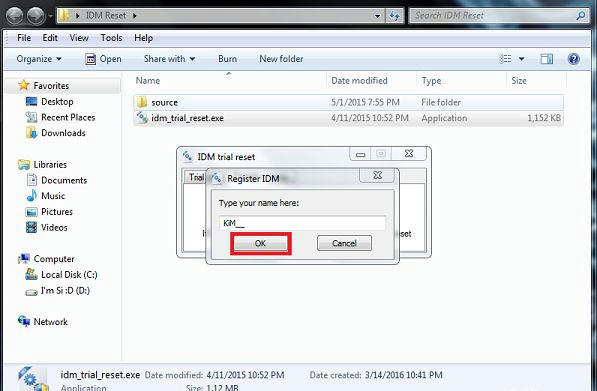Click the Open toolbar button
This screenshot has height=391, width=597.
pyautogui.click(x=103, y=59)
